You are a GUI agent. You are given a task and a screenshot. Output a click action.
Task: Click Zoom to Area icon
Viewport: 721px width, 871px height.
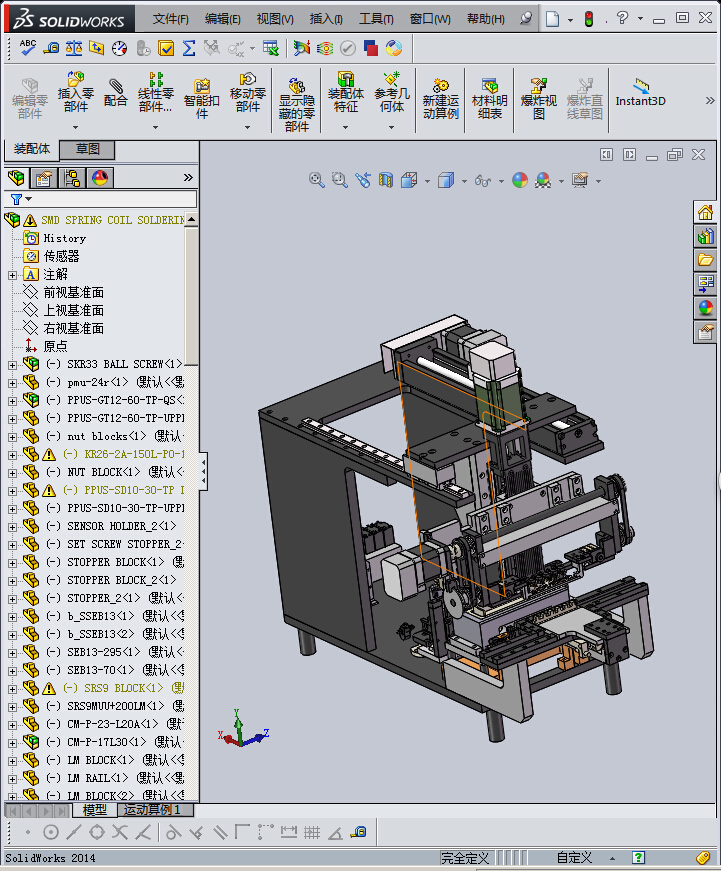coord(339,180)
